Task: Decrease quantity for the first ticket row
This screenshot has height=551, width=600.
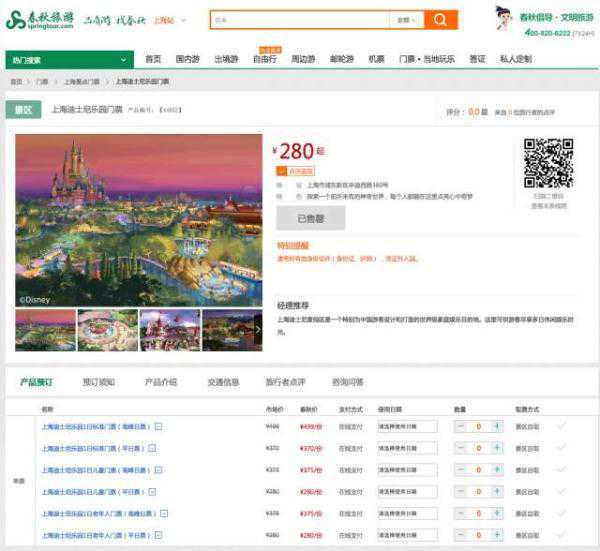Action: pyautogui.click(x=461, y=426)
